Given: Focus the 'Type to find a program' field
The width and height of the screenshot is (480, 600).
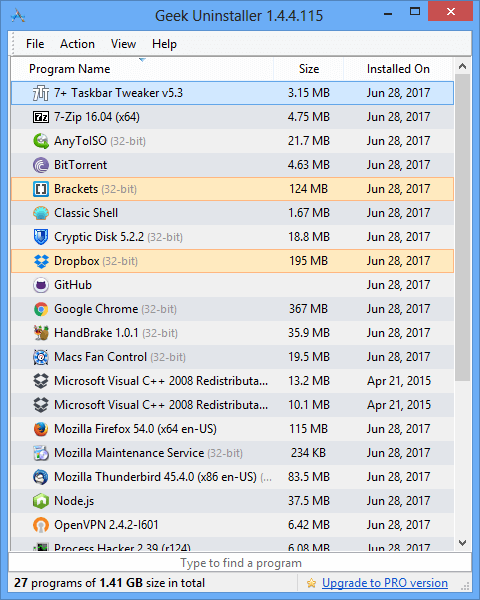Looking at the screenshot, I should [x=240, y=563].
